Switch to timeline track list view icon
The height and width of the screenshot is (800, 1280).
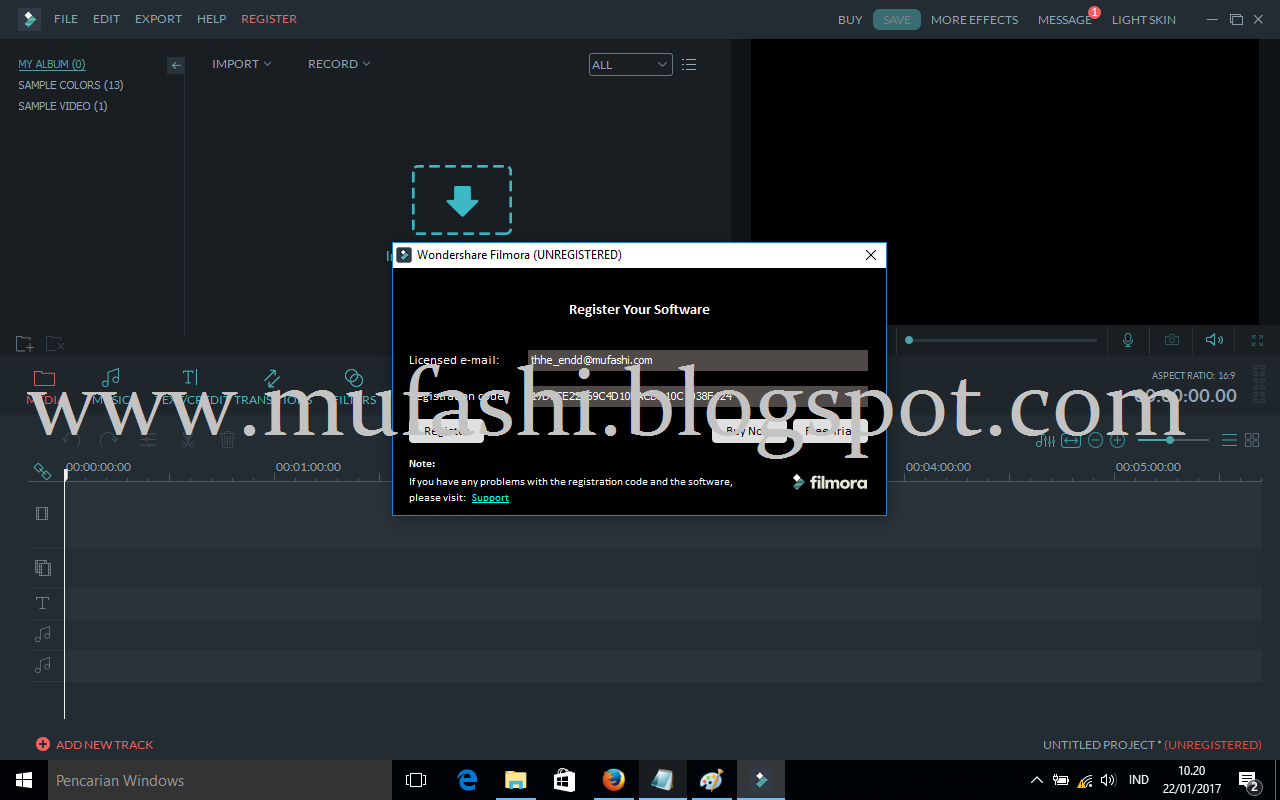[x=1229, y=440]
